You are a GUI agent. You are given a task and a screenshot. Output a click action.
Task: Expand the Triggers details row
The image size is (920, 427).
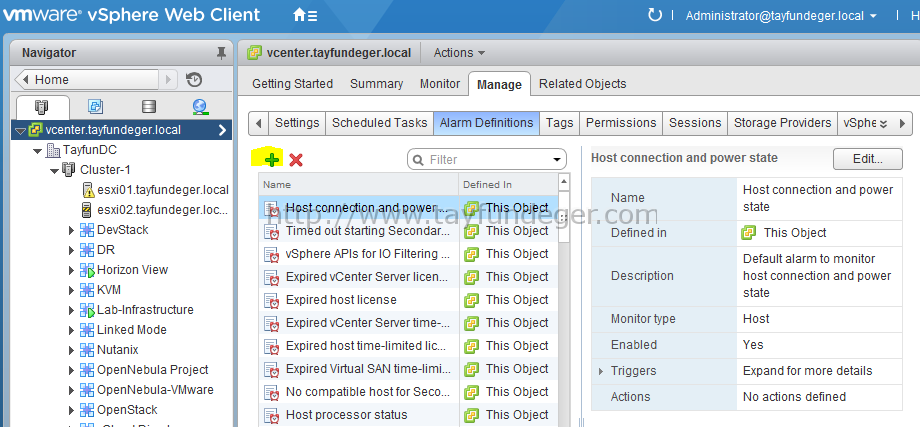[600, 371]
